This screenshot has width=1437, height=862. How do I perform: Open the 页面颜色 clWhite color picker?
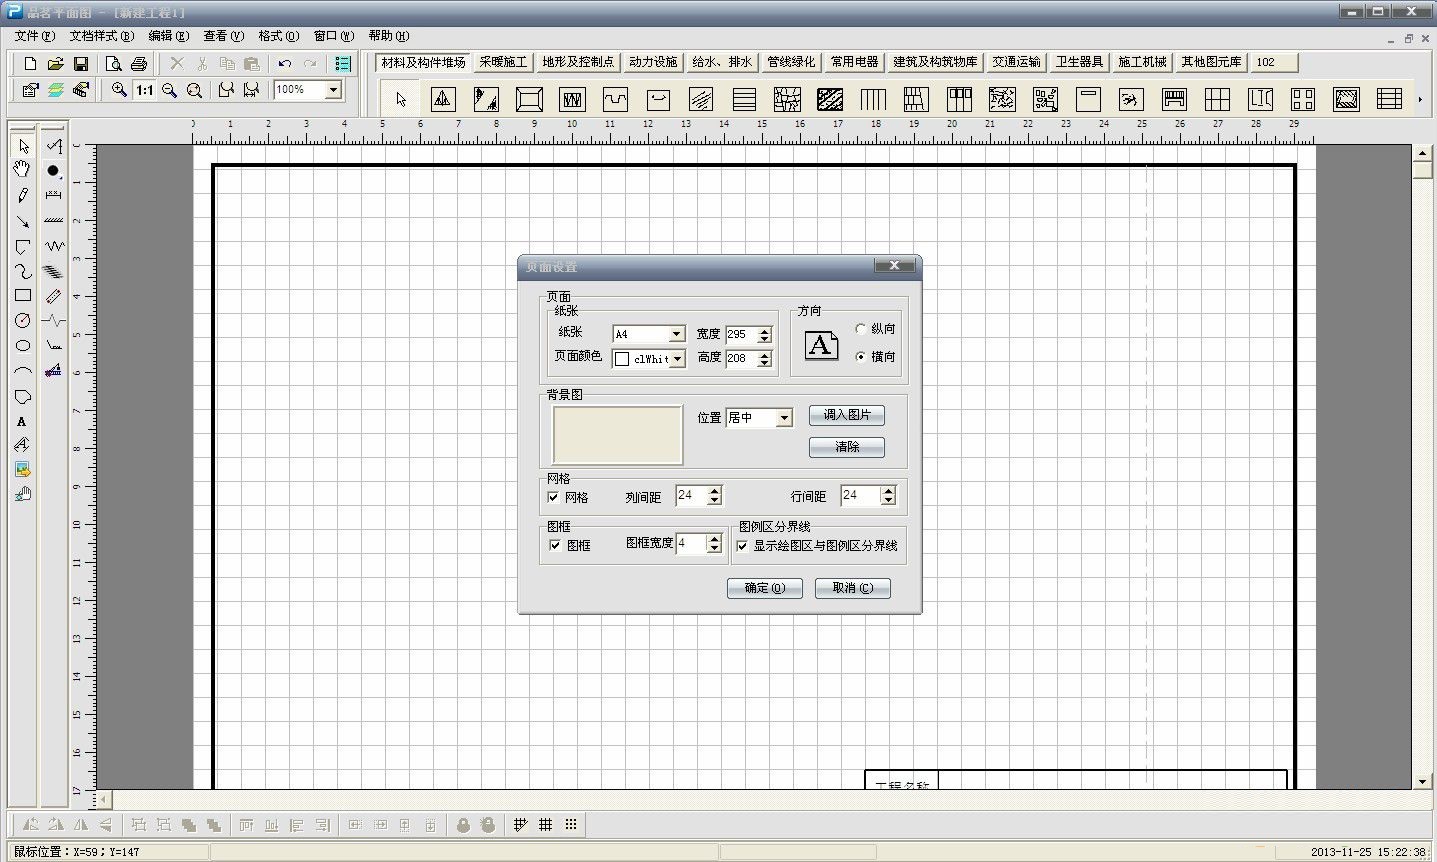coord(677,359)
